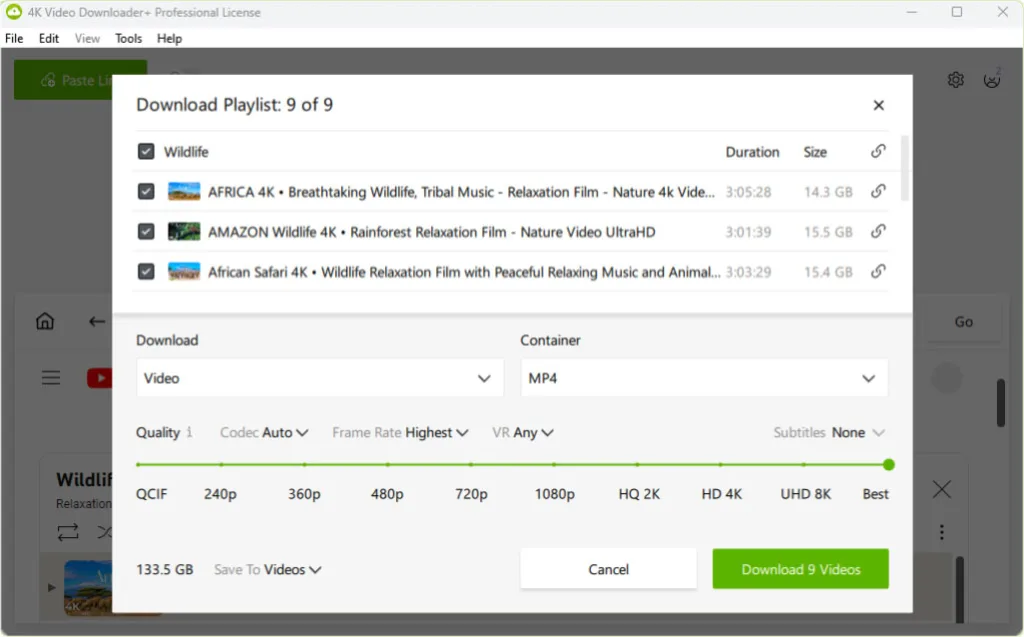Open the Download type dropdown showing Video
The height and width of the screenshot is (637, 1024).
tap(319, 379)
